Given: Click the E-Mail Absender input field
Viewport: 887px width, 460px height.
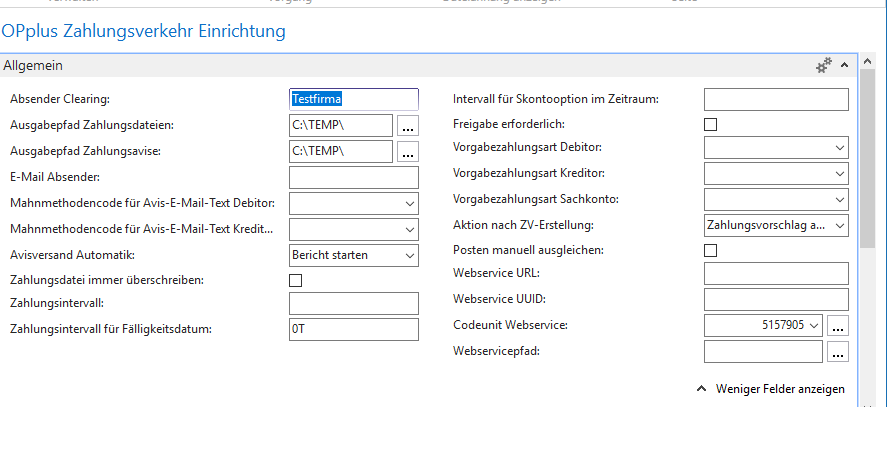Looking at the screenshot, I should [x=354, y=178].
